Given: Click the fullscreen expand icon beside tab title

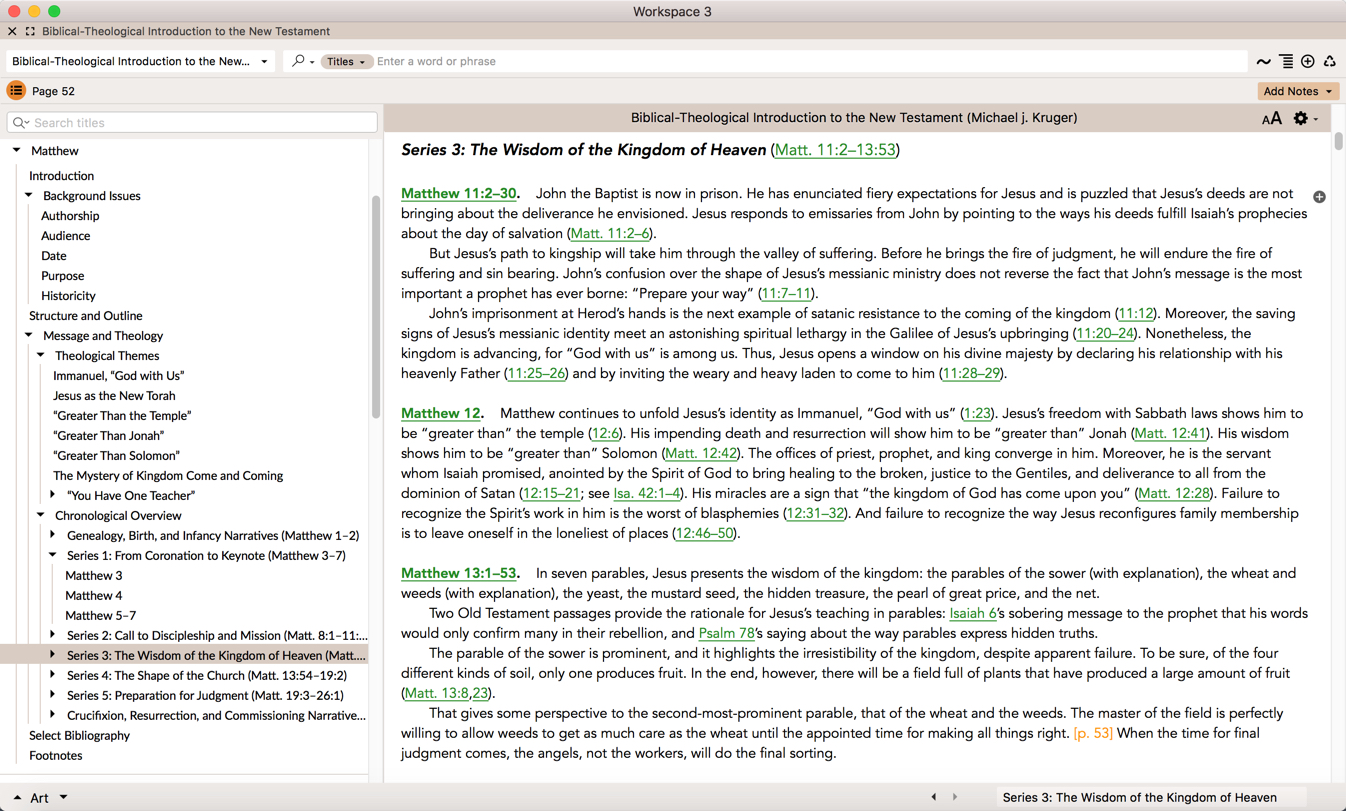Looking at the screenshot, I should click(30, 31).
